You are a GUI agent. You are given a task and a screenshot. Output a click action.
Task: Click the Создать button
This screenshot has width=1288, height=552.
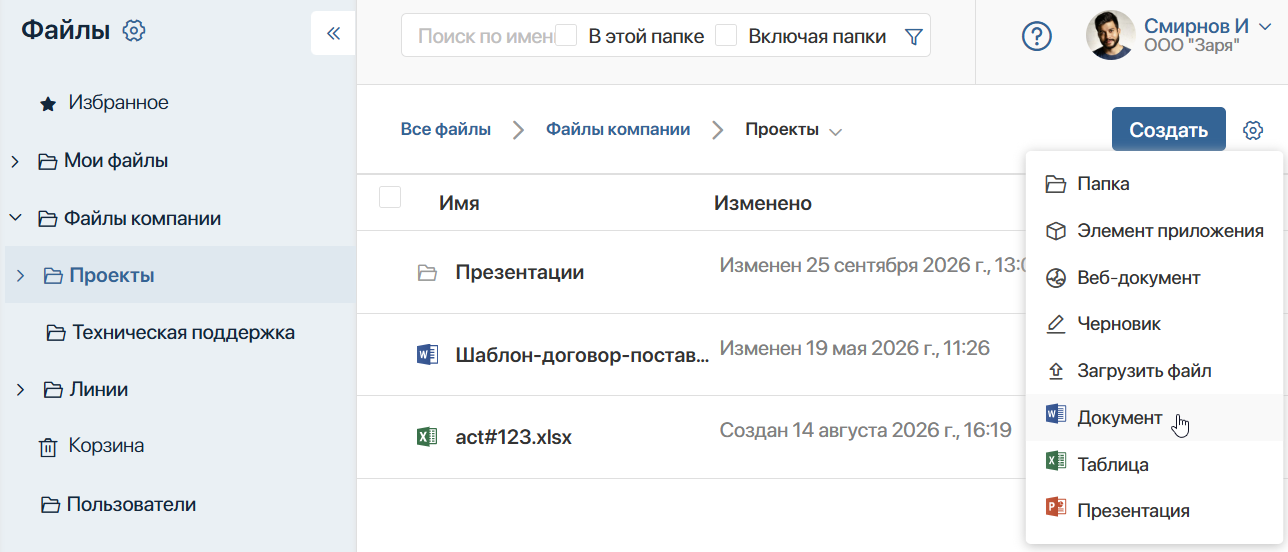(1169, 130)
